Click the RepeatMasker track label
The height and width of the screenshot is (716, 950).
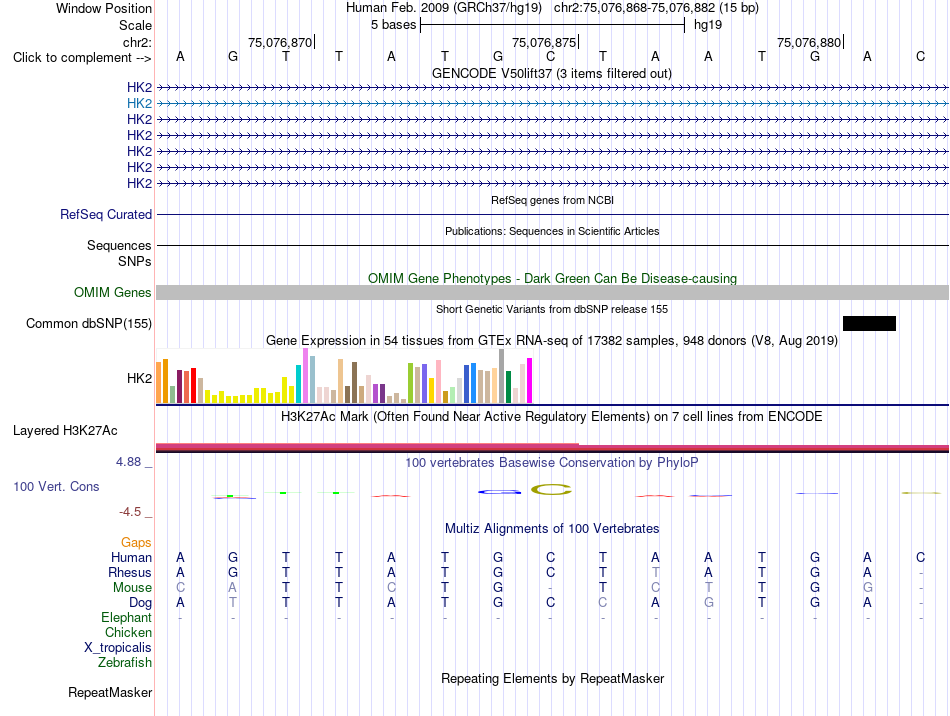tap(110, 692)
